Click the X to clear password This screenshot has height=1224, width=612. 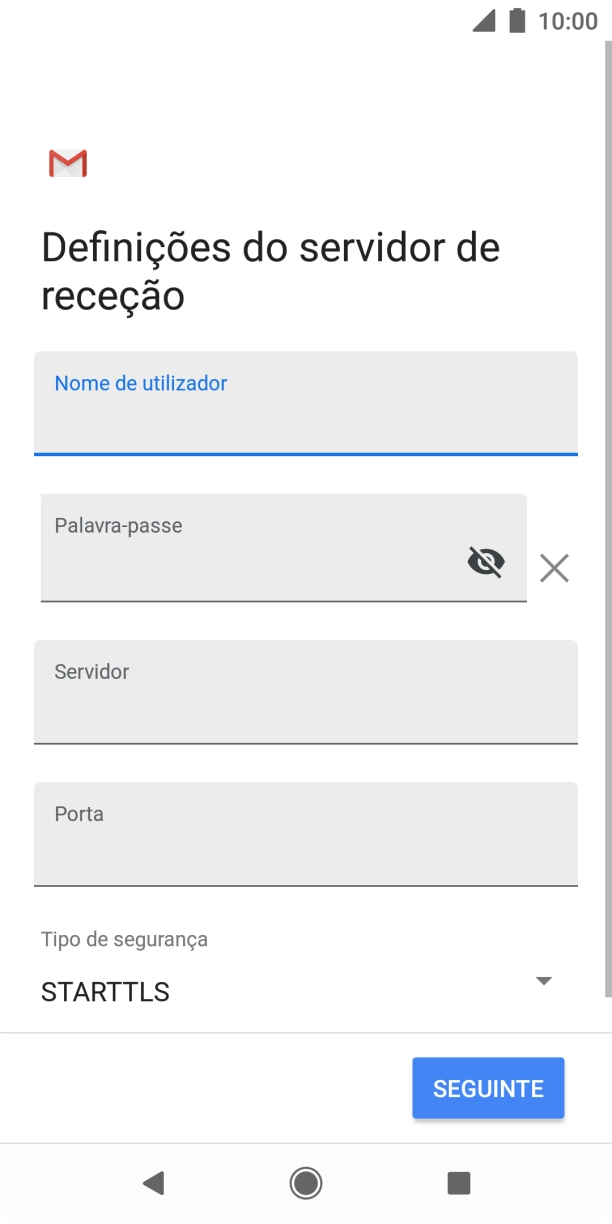pyautogui.click(x=554, y=568)
